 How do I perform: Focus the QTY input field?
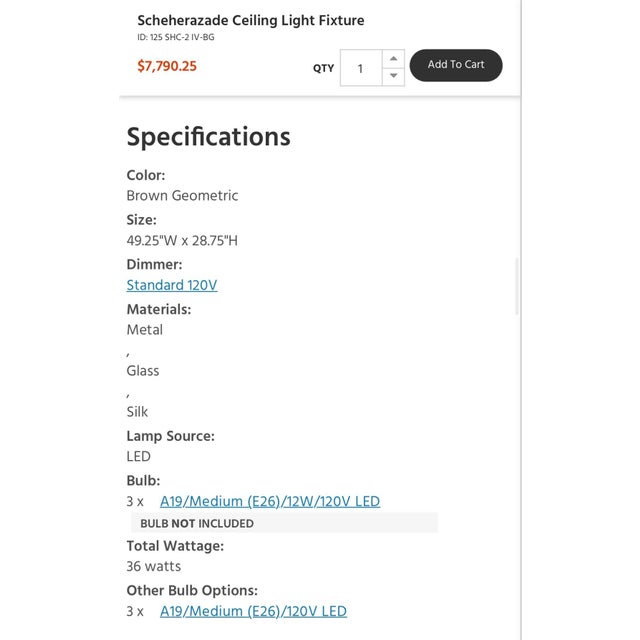click(361, 68)
